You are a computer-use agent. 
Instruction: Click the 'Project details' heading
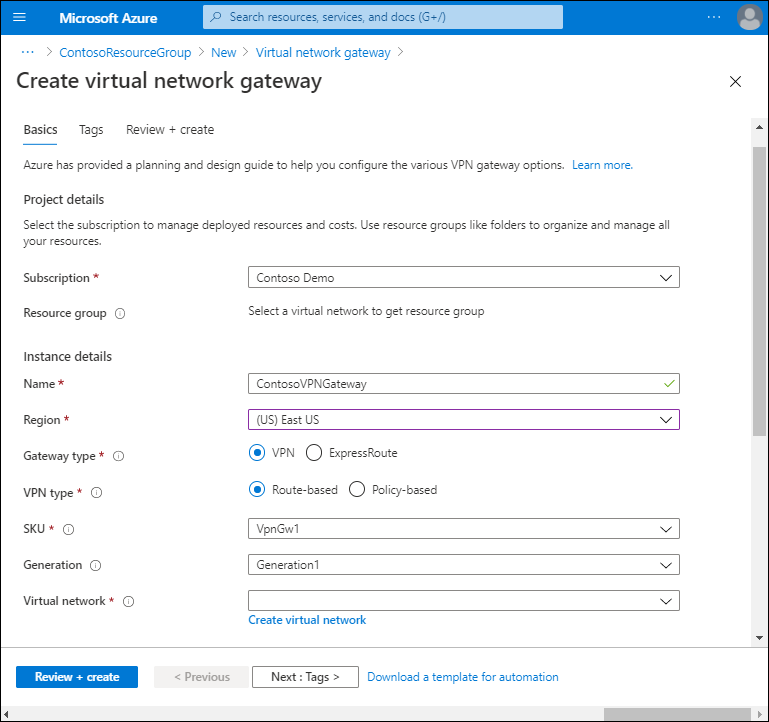tap(64, 200)
